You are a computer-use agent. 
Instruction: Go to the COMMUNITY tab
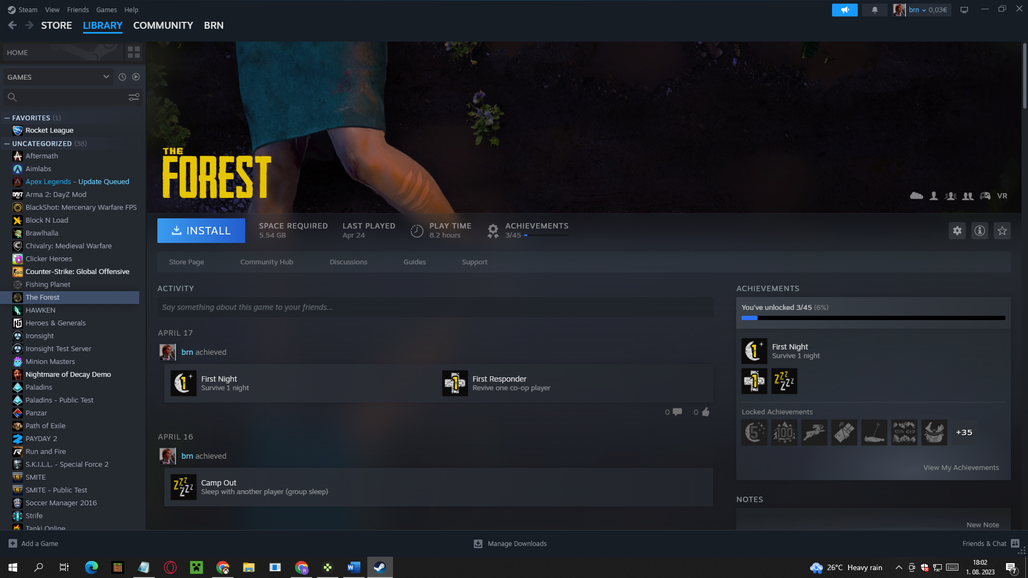163,26
